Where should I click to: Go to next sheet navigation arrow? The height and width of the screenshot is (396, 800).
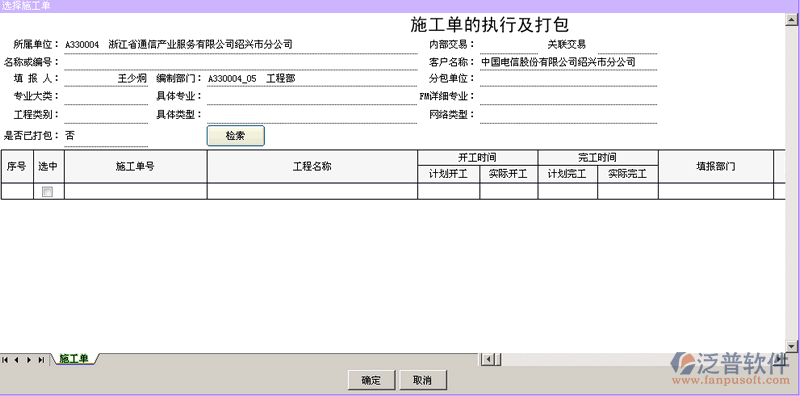(x=29, y=360)
